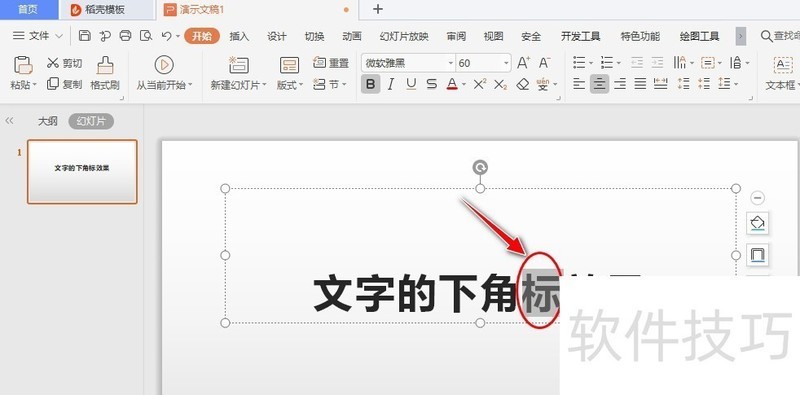Start slideshow via 从当前开始 play icon
Screen dimensions: 800x395
(164, 65)
